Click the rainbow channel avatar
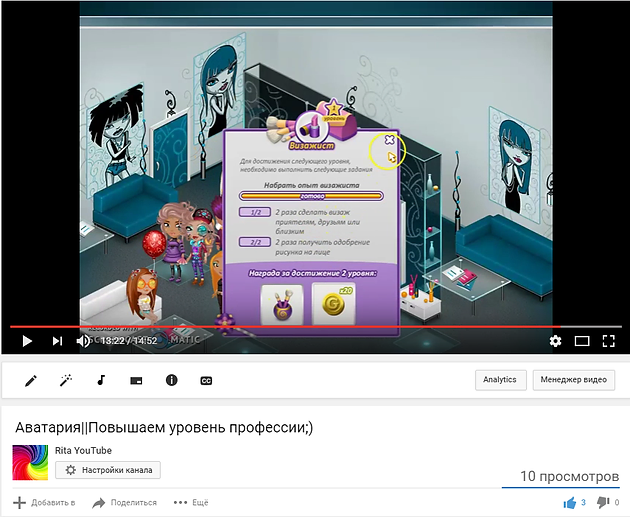Image resolution: width=630 pixels, height=517 pixels. pos(30,462)
